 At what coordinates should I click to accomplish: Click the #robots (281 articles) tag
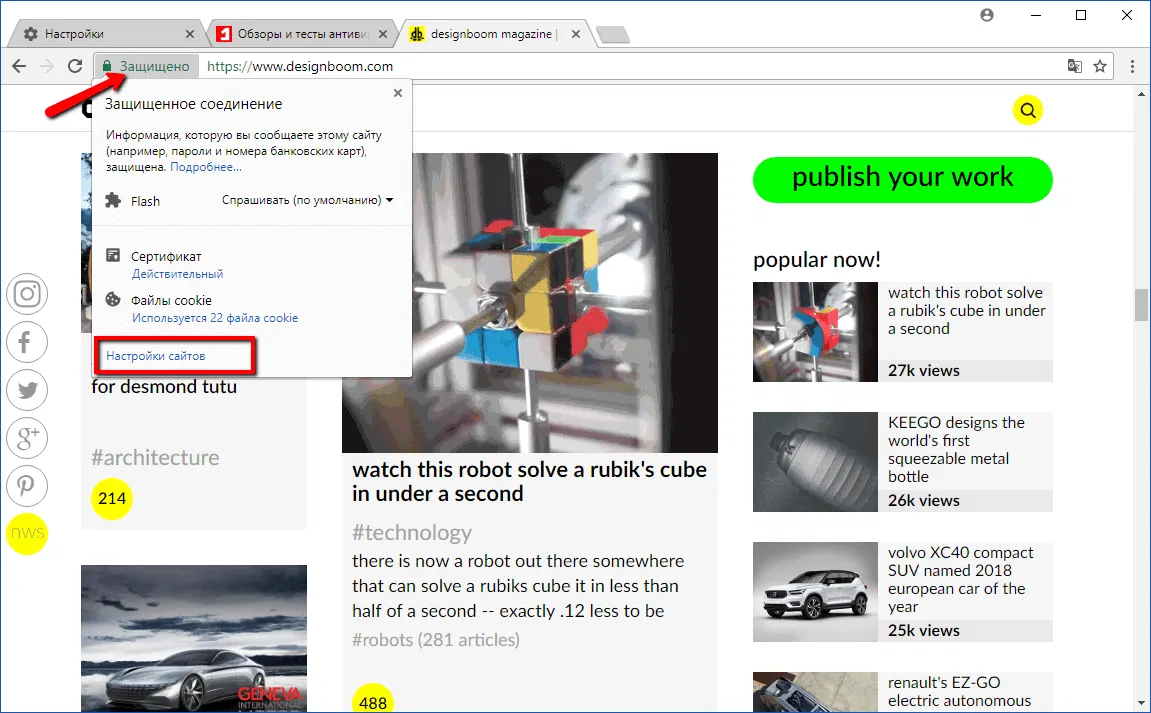[436, 640]
